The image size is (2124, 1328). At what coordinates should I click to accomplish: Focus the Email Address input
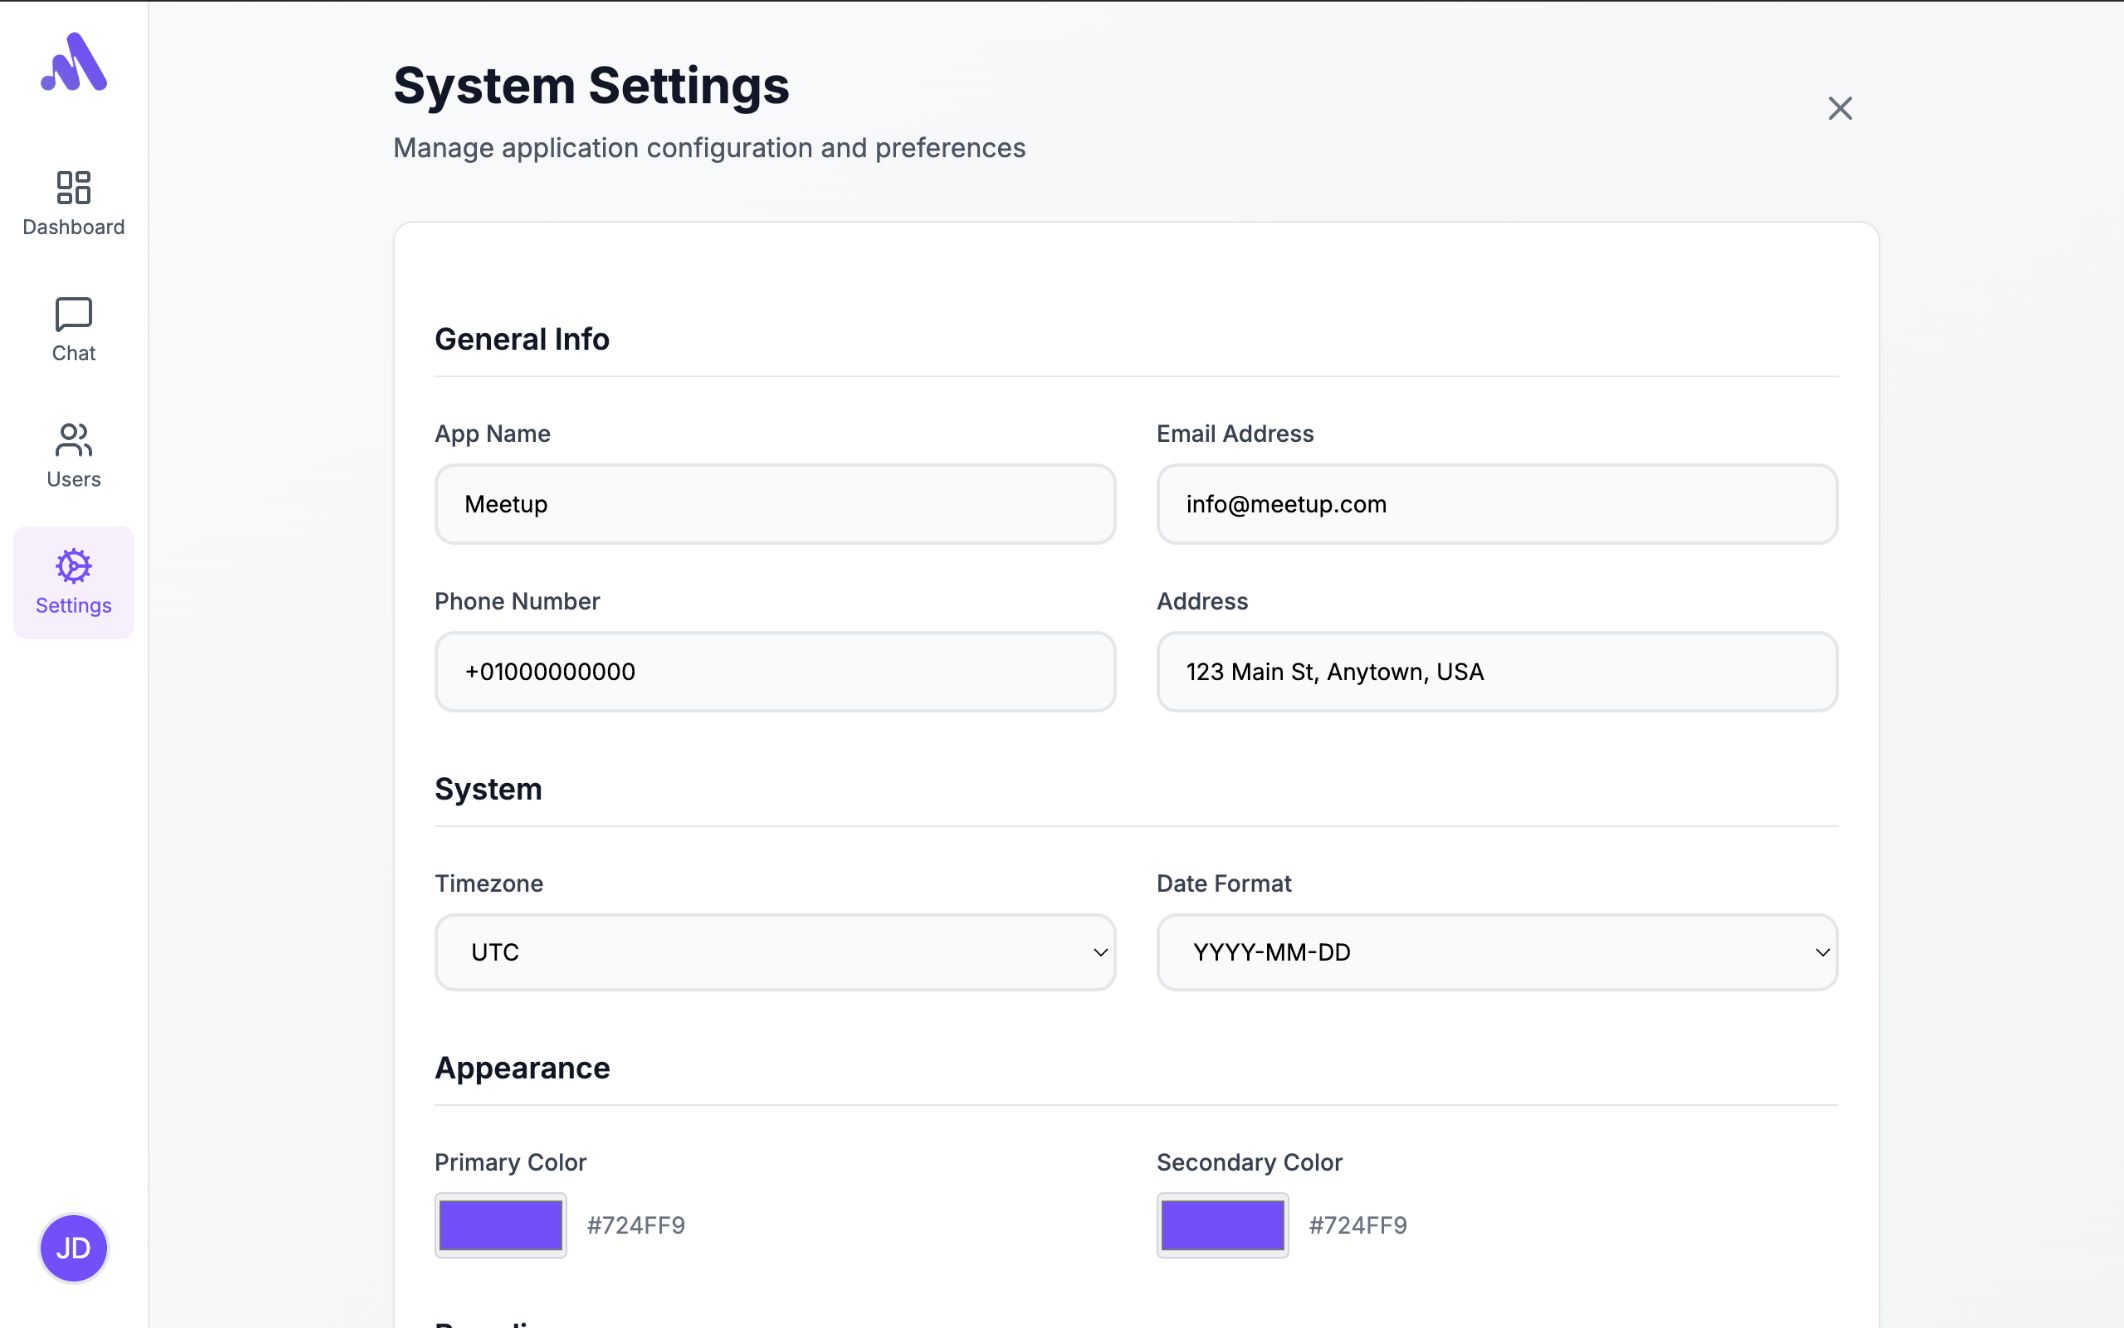coord(1496,504)
